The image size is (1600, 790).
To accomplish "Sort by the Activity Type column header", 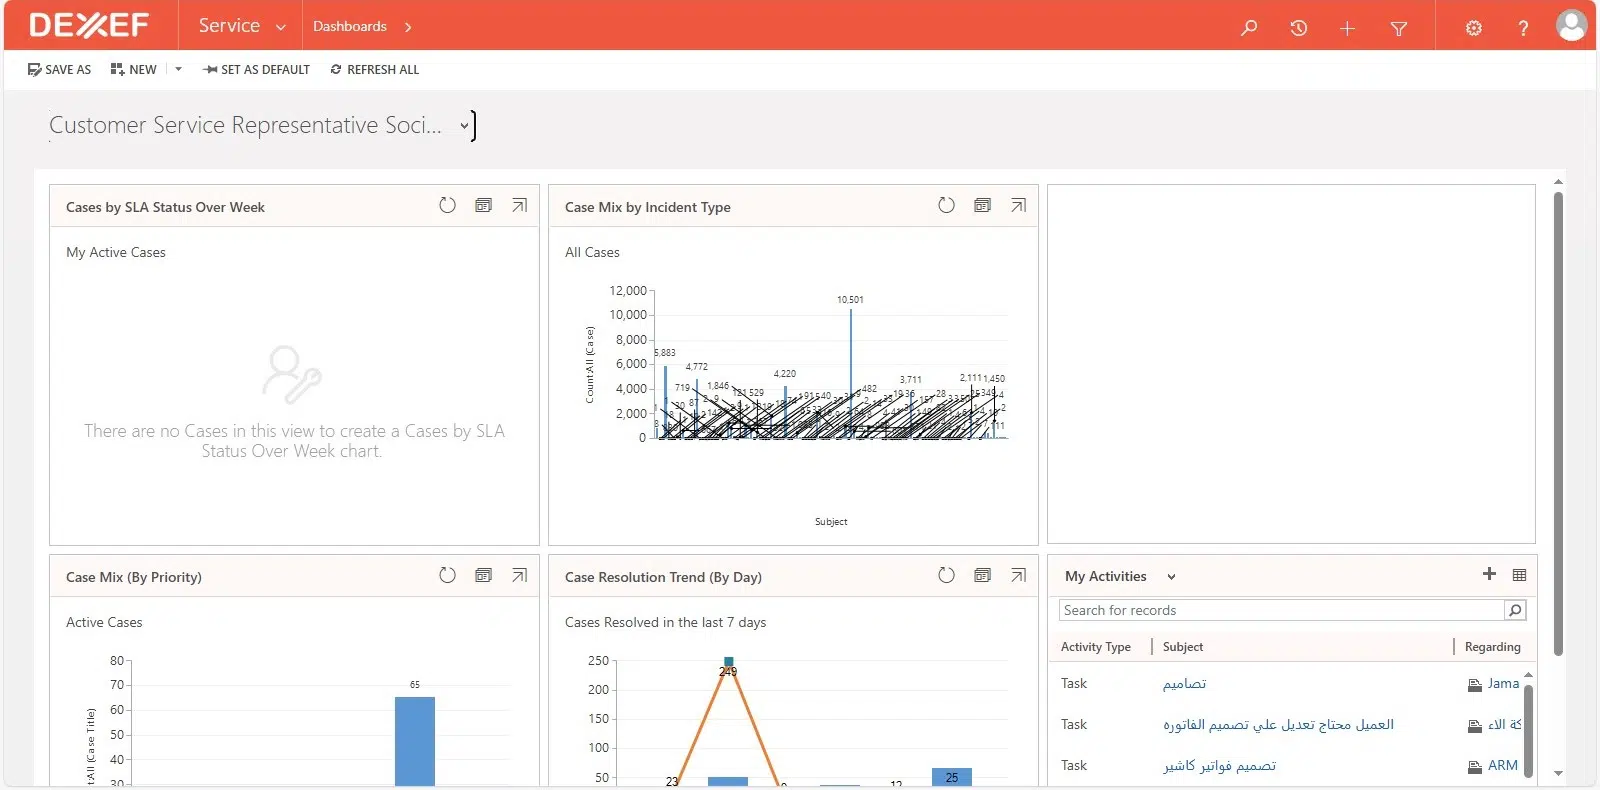I will [x=1095, y=647].
